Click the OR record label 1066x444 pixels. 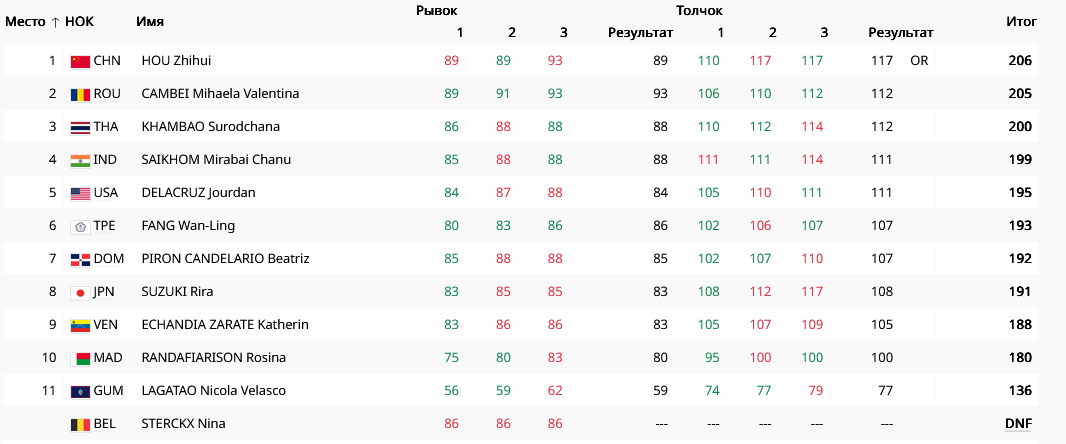point(919,61)
